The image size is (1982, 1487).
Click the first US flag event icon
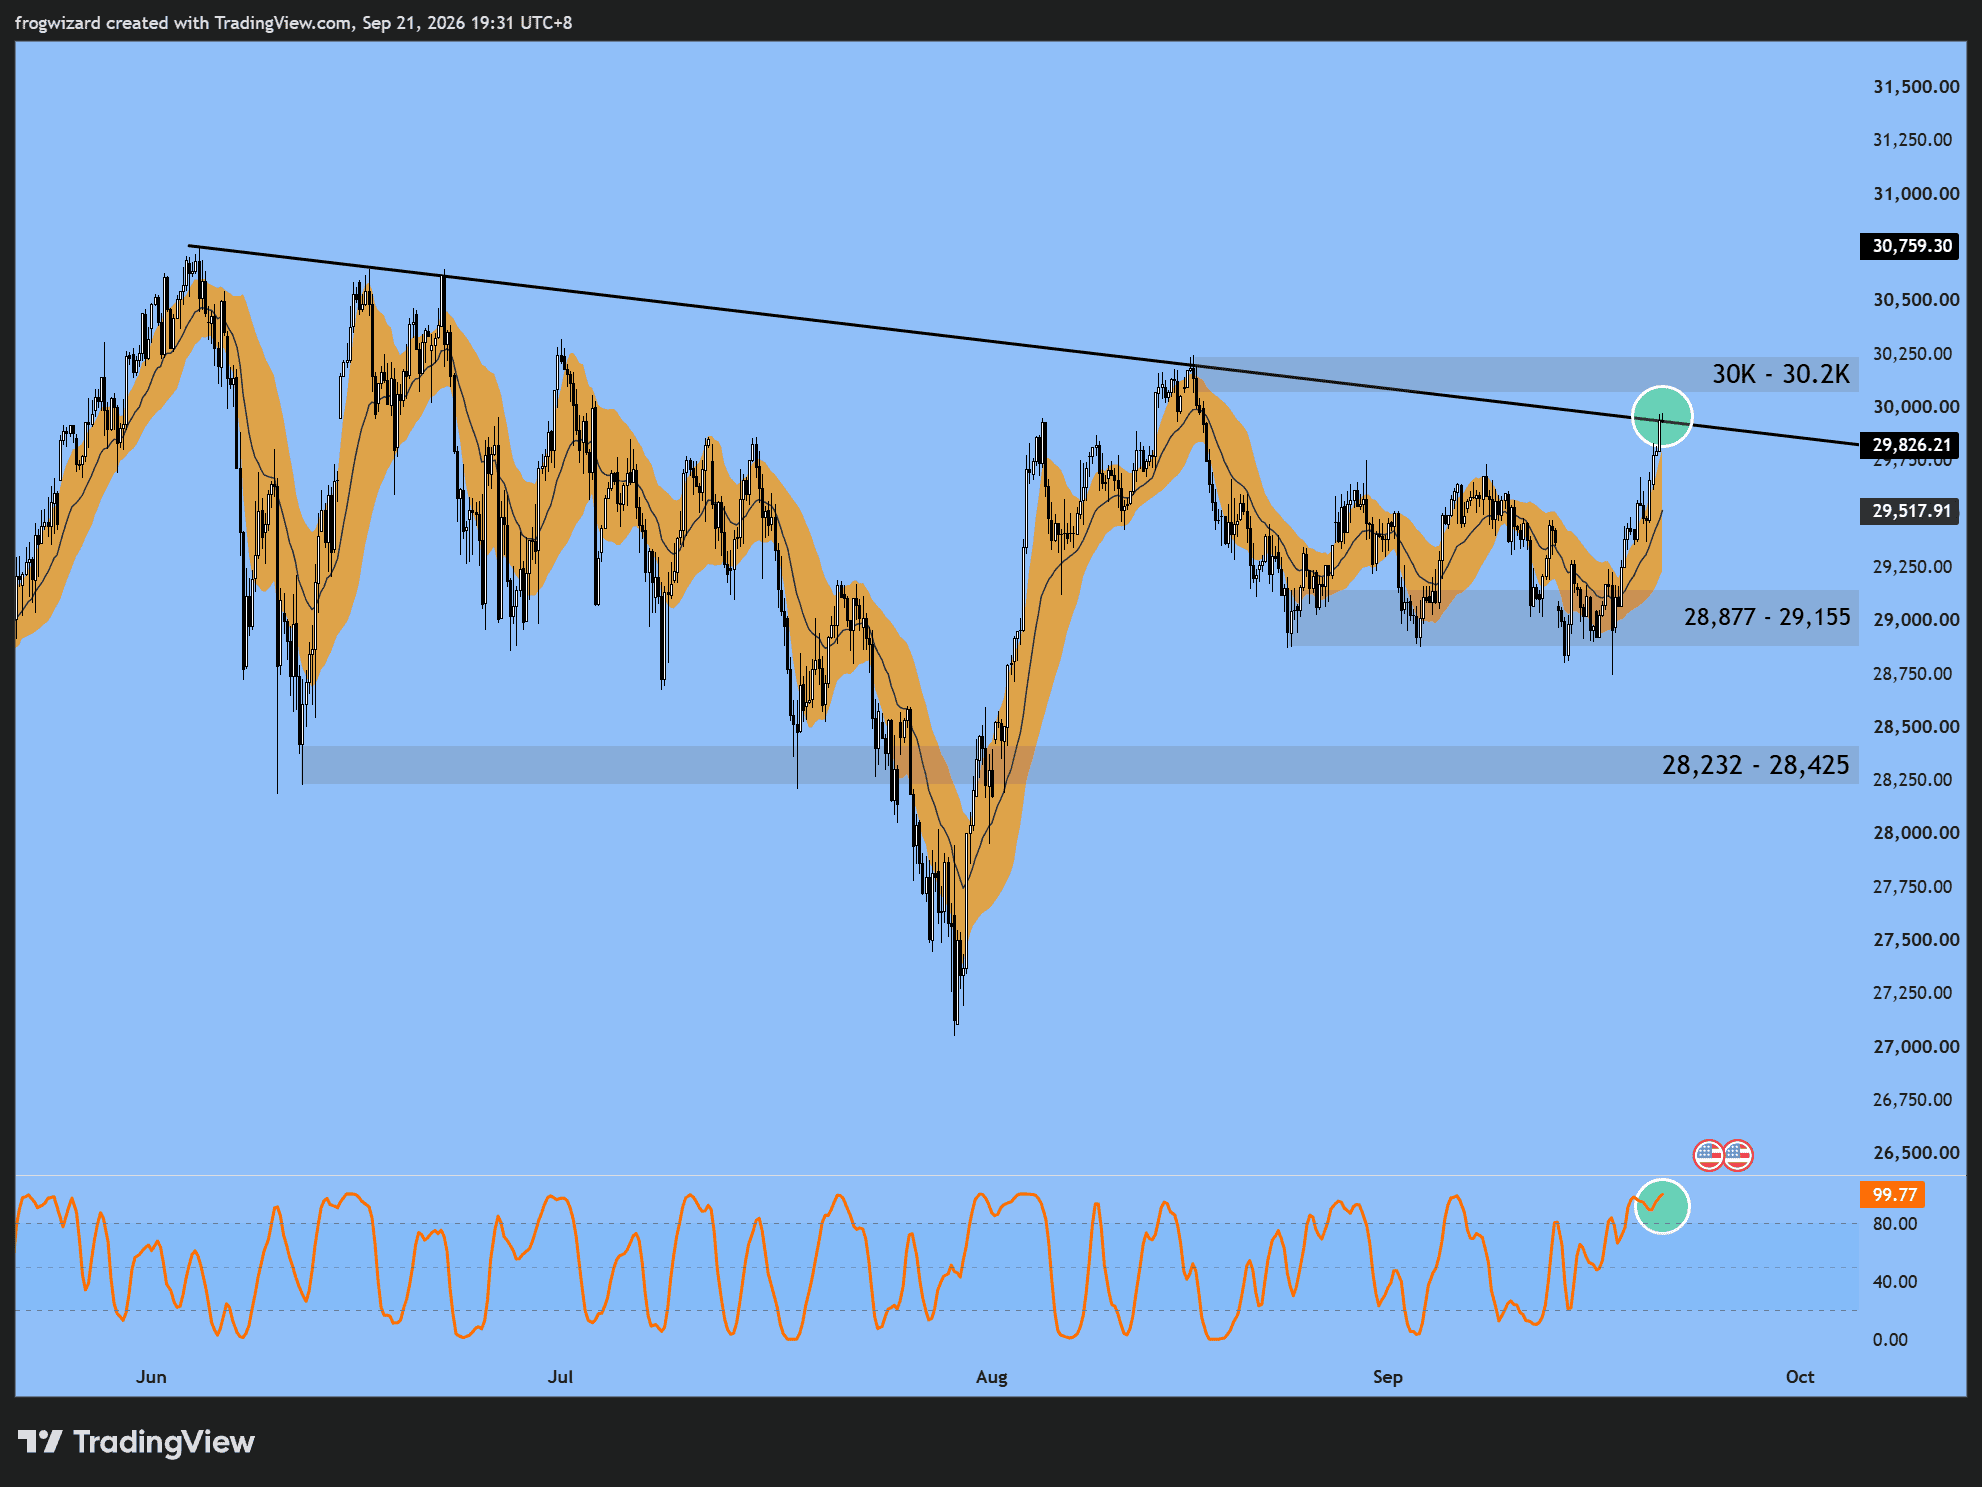point(1708,1155)
